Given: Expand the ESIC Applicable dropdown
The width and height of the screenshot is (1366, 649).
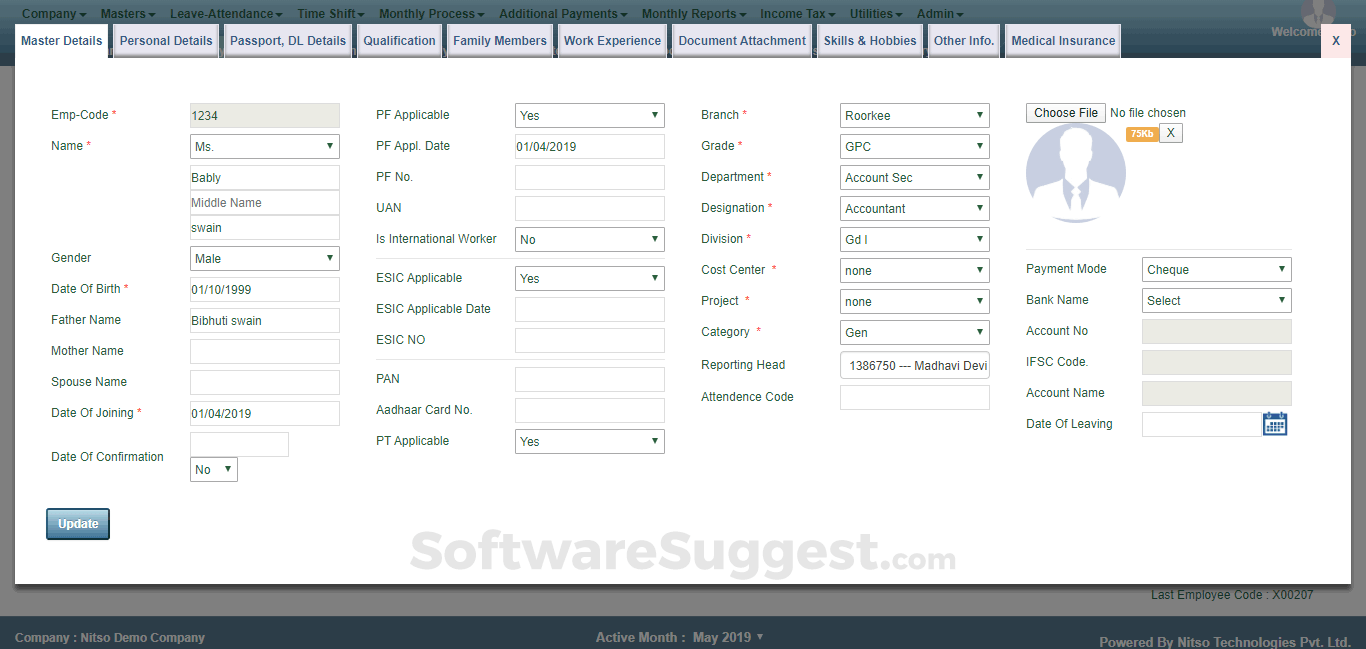Looking at the screenshot, I should click(590, 278).
